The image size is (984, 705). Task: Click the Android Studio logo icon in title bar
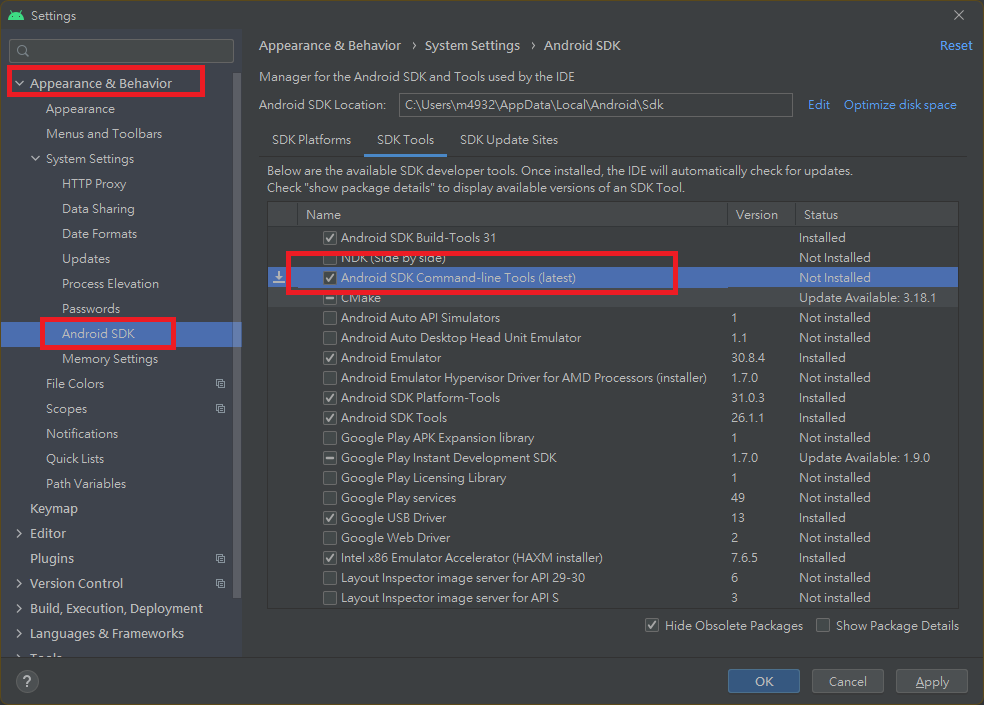(x=16, y=15)
